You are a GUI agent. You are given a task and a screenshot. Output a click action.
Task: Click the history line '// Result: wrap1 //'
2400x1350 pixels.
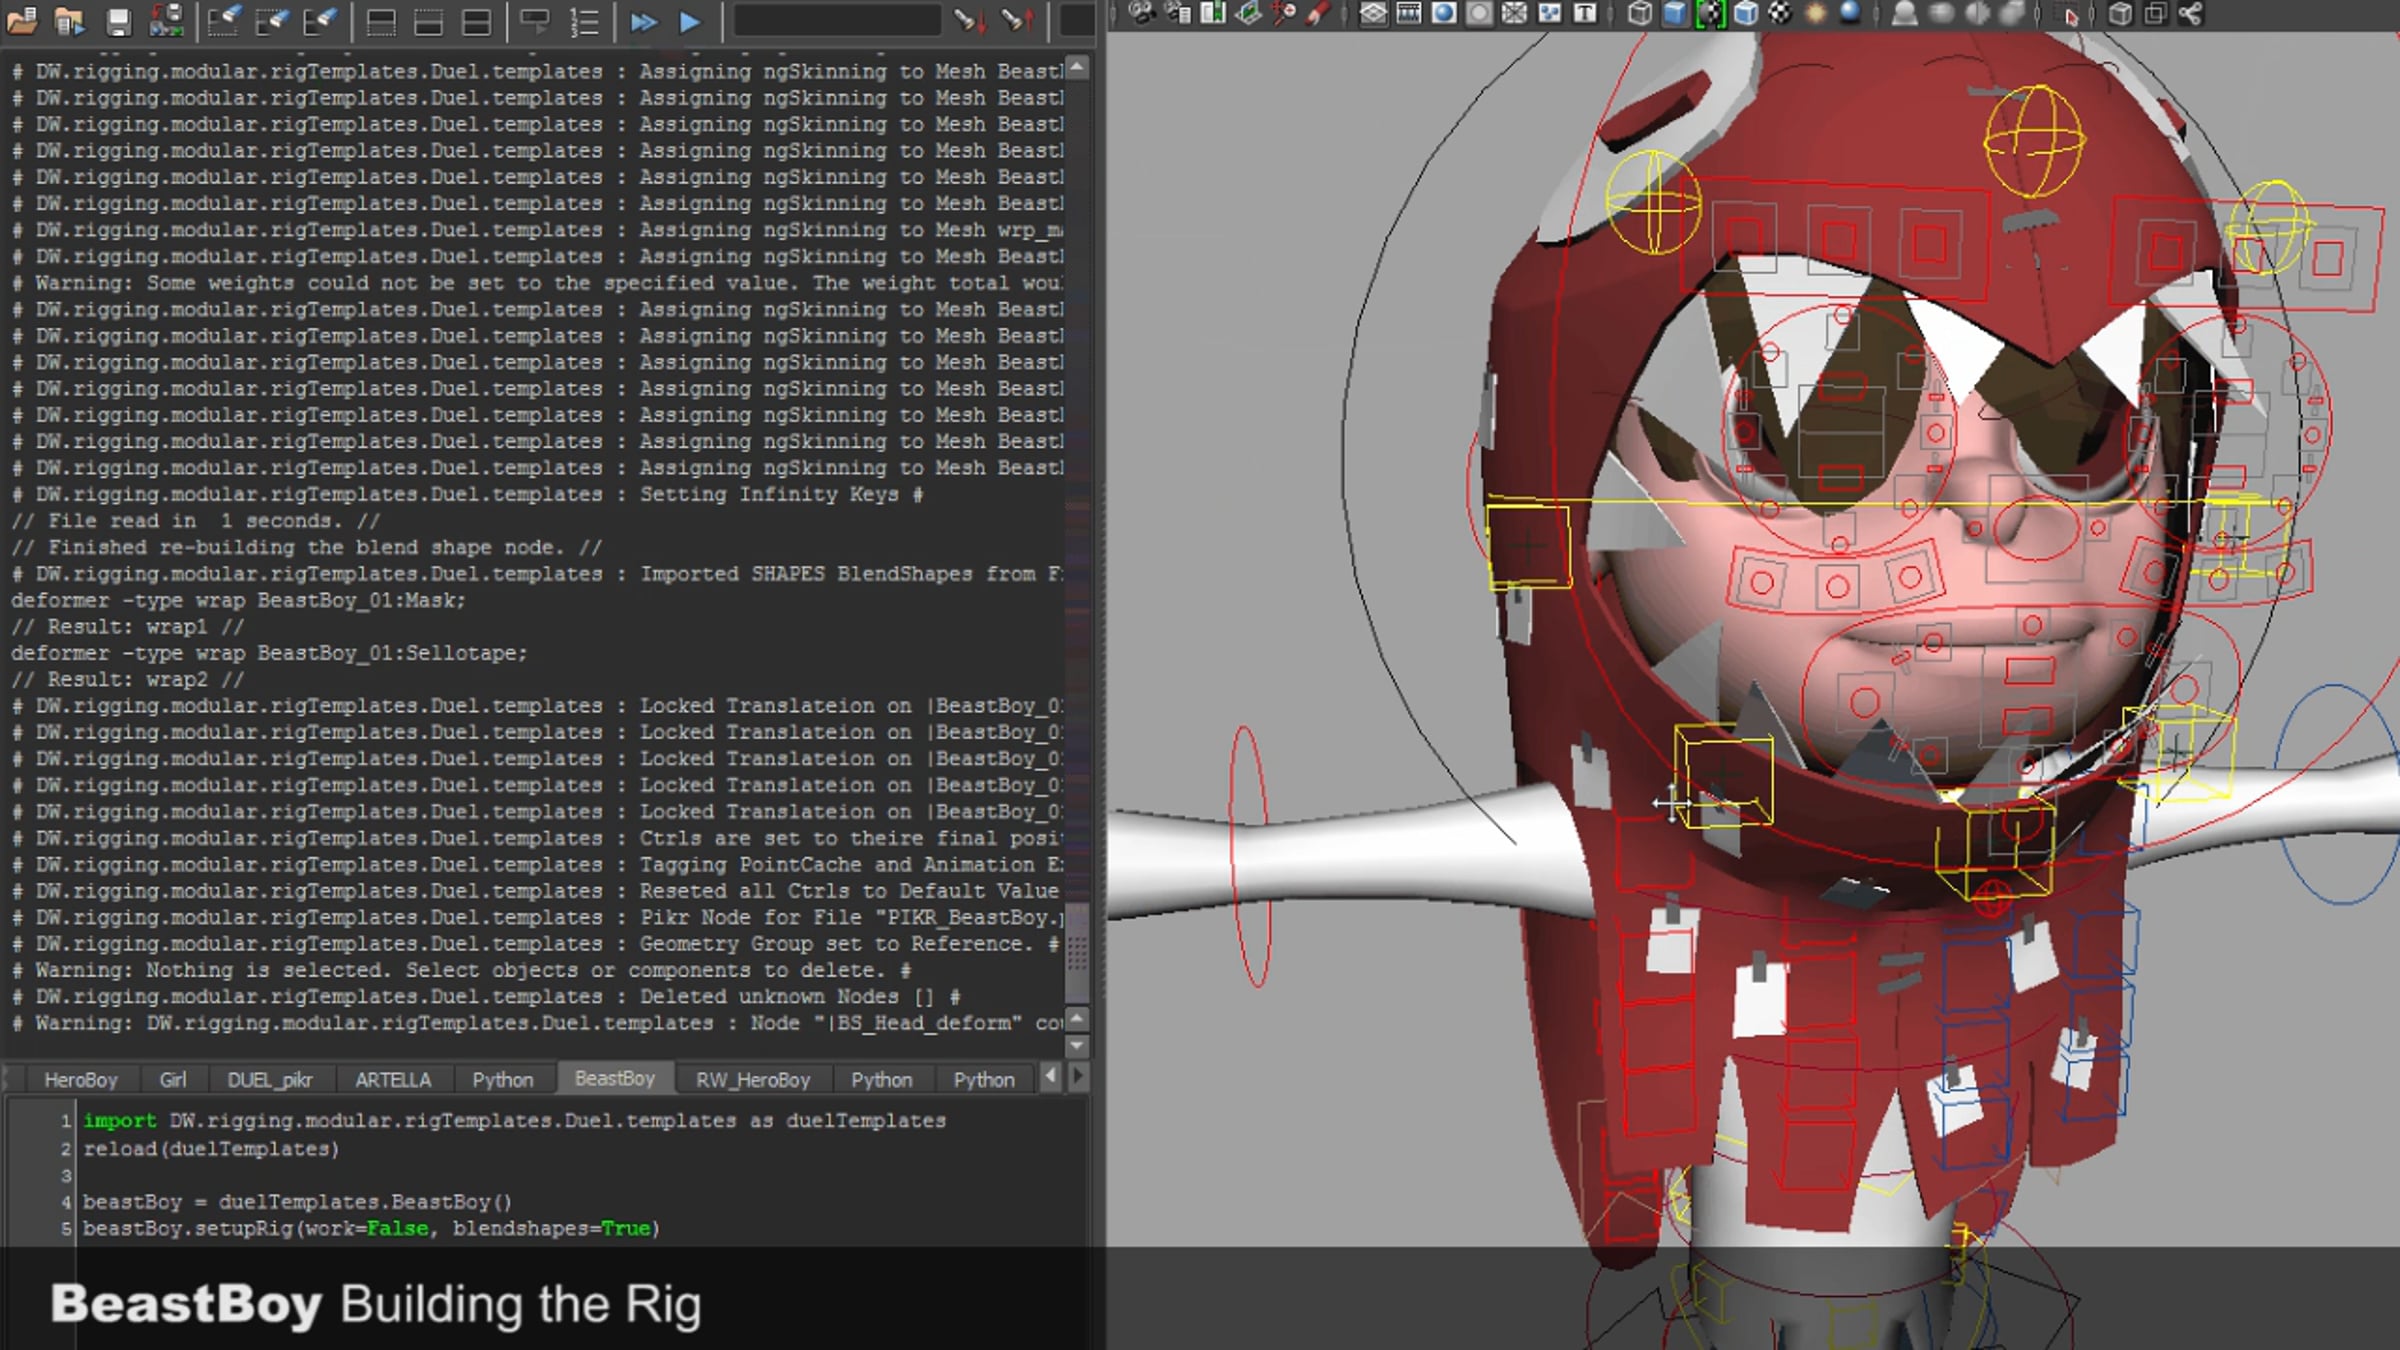(128, 627)
